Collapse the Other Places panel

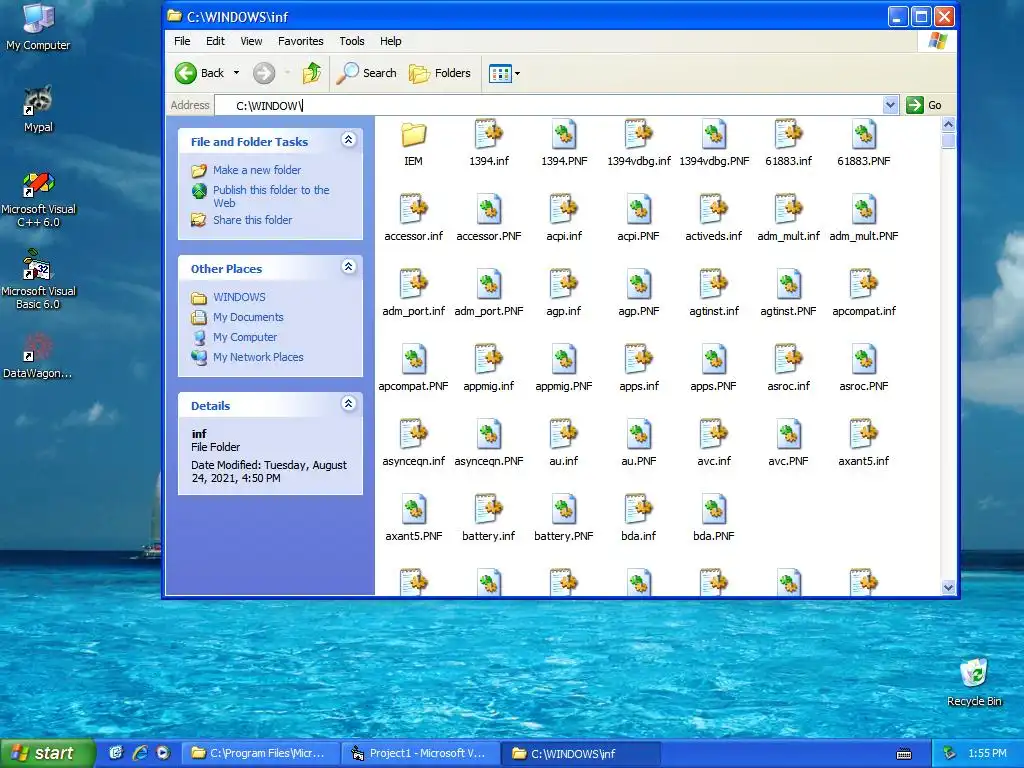coord(349,266)
